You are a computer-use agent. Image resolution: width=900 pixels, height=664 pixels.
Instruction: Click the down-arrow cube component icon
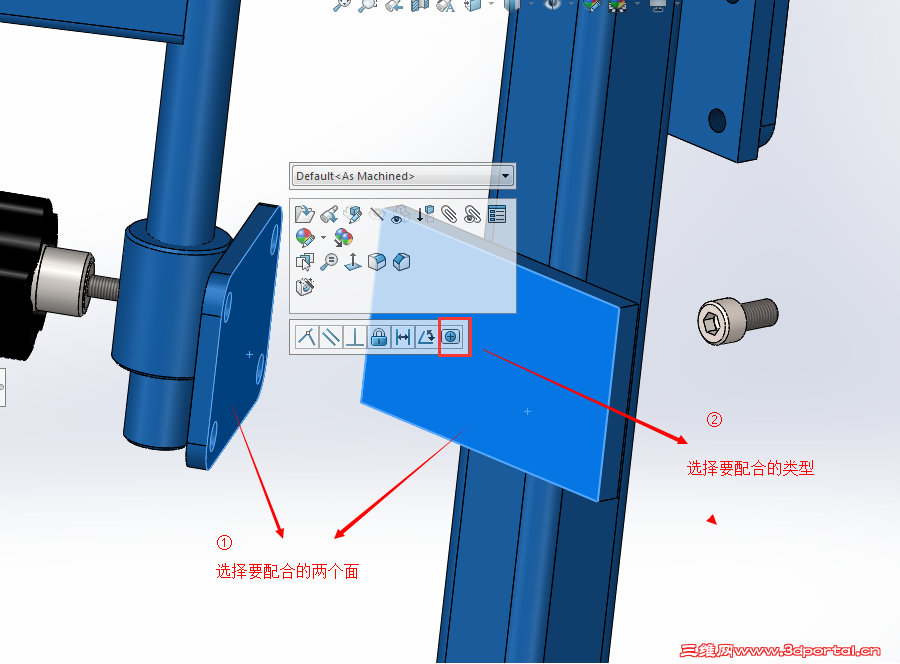click(425, 215)
